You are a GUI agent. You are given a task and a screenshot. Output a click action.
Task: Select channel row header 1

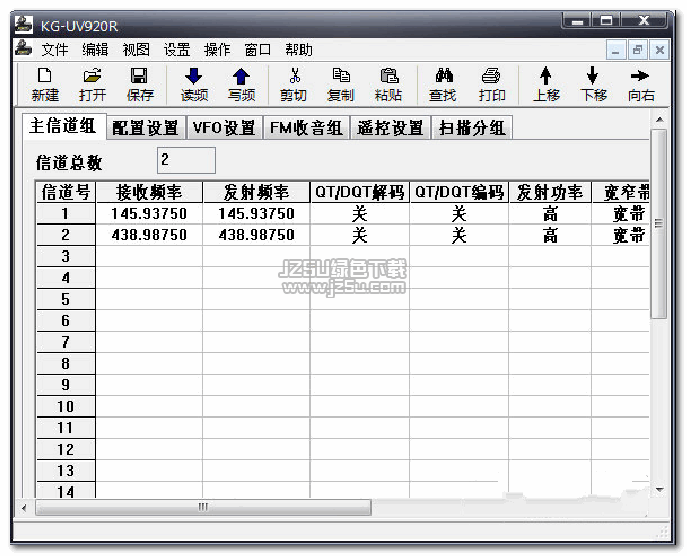coord(66,214)
